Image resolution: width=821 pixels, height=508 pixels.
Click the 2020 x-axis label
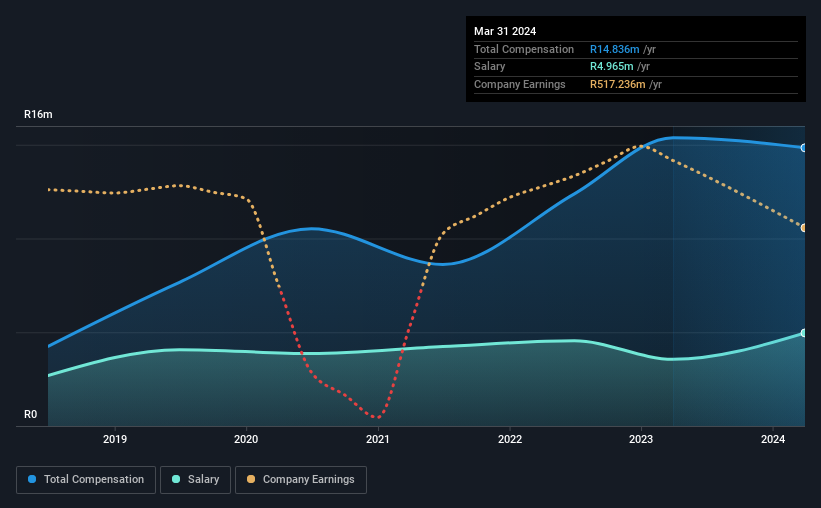(246, 439)
